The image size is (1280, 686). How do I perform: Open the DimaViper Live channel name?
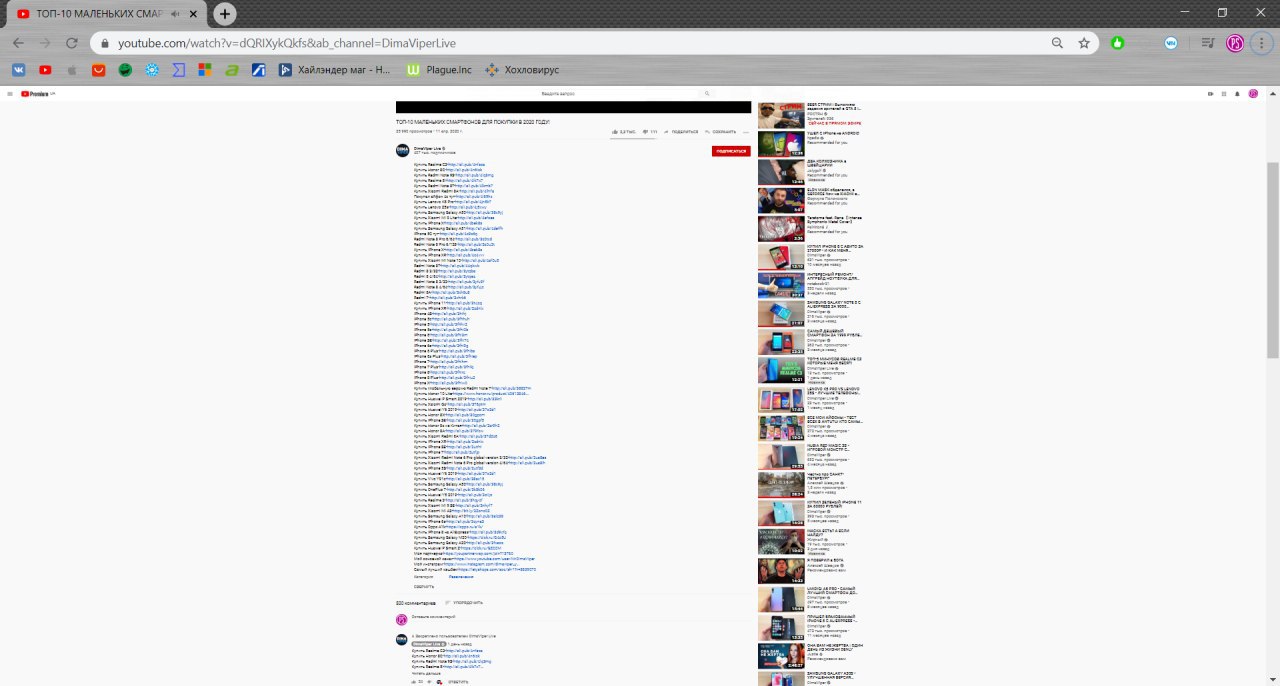point(429,147)
